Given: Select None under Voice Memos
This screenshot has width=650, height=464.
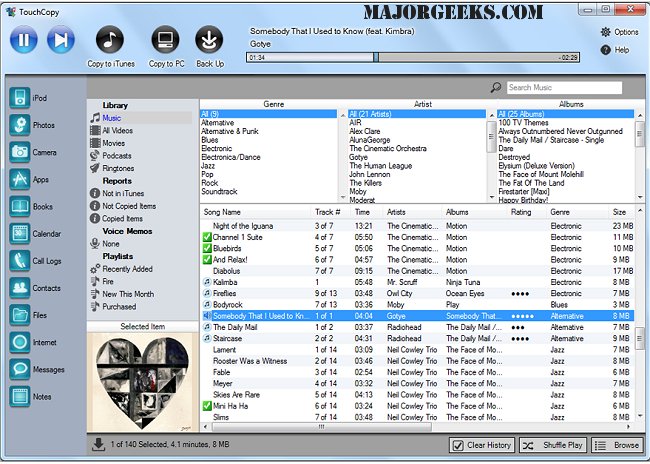Looking at the screenshot, I should click(x=111, y=244).
